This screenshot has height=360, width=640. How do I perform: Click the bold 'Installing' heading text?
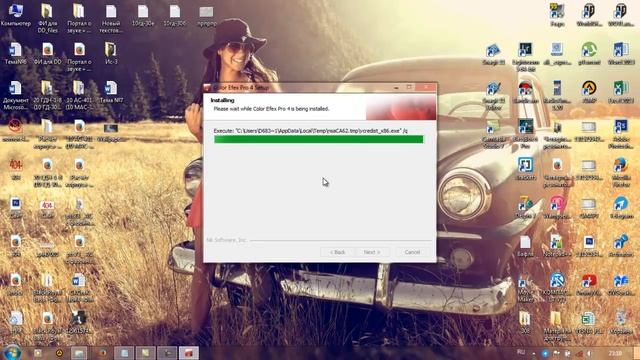tap(222, 100)
